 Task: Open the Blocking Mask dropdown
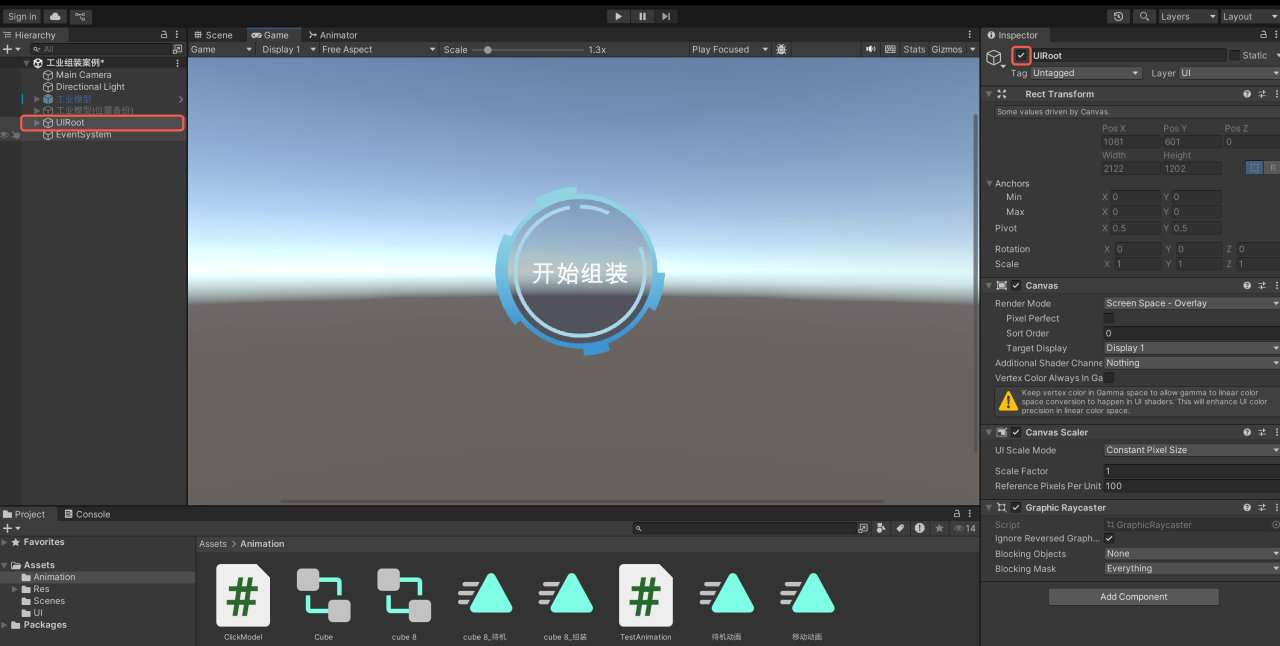tap(1192, 568)
